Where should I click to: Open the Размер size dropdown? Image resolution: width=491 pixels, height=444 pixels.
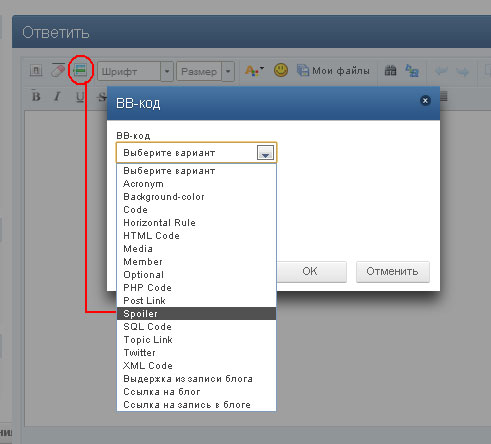pyautogui.click(x=205, y=71)
